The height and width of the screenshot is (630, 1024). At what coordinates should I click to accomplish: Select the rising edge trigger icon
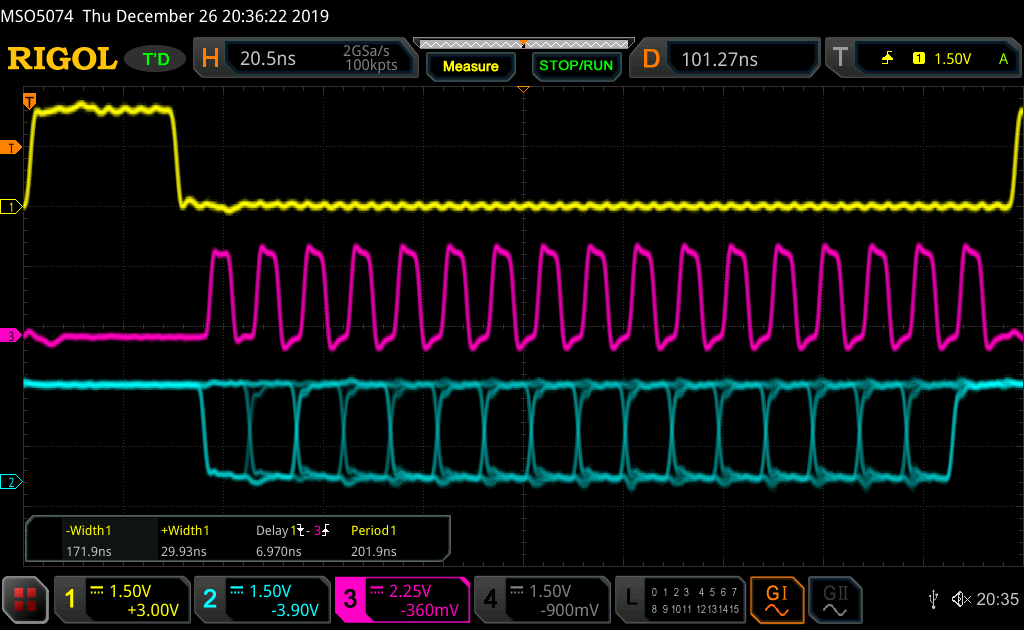[x=888, y=59]
